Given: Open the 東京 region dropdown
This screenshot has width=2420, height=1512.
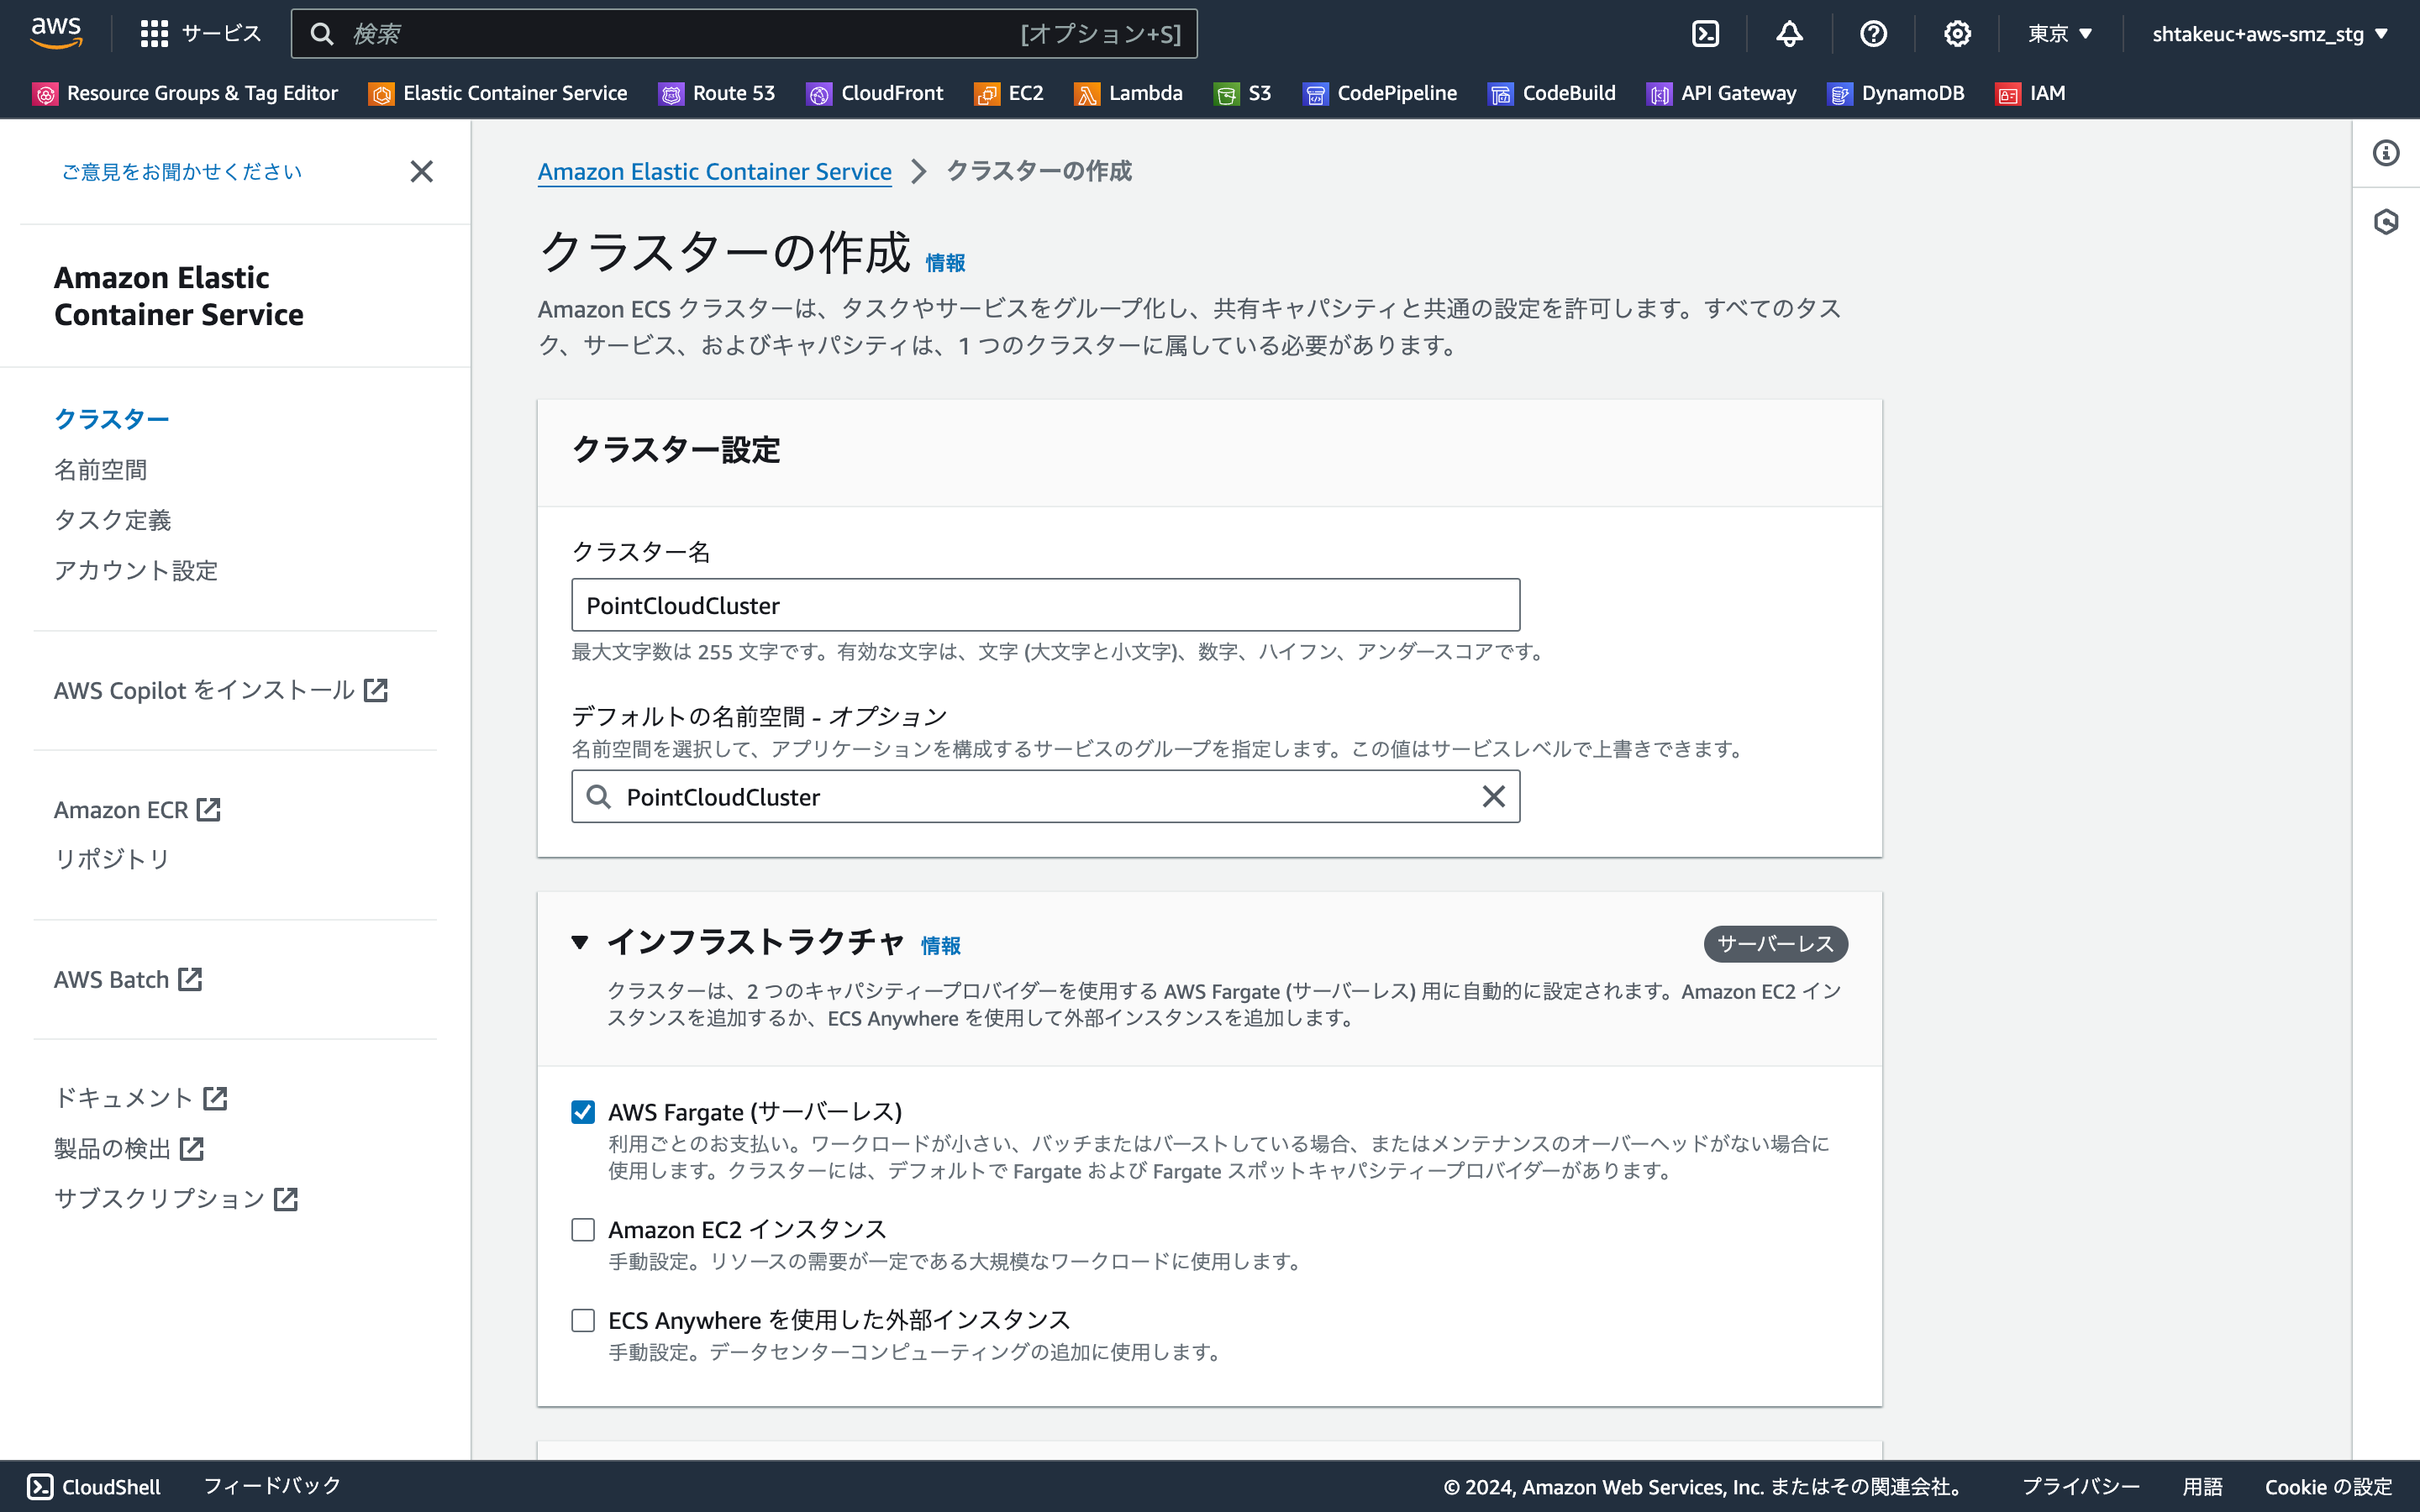Looking at the screenshot, I should pyautogui.click(x=2060, y=34).
